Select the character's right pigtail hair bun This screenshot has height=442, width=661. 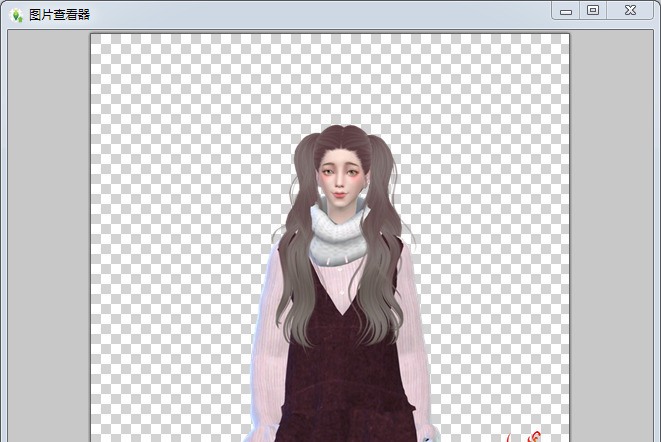[381, 160]
